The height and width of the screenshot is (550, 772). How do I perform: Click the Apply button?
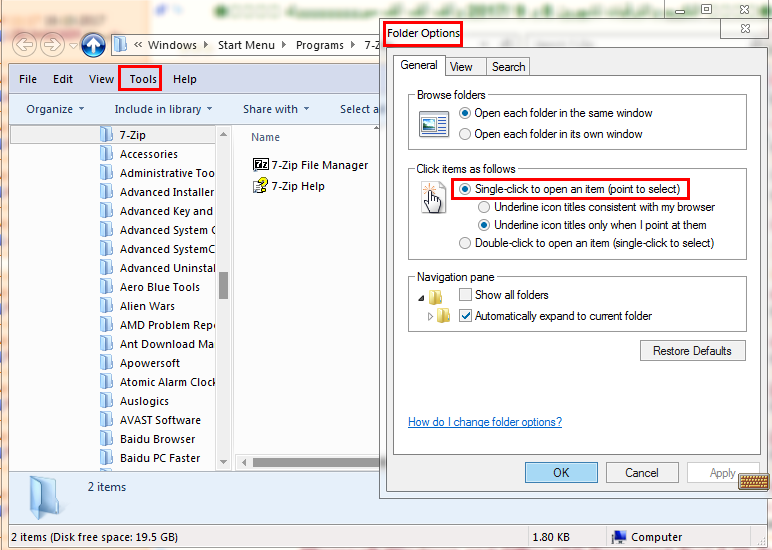pos(723,473)
